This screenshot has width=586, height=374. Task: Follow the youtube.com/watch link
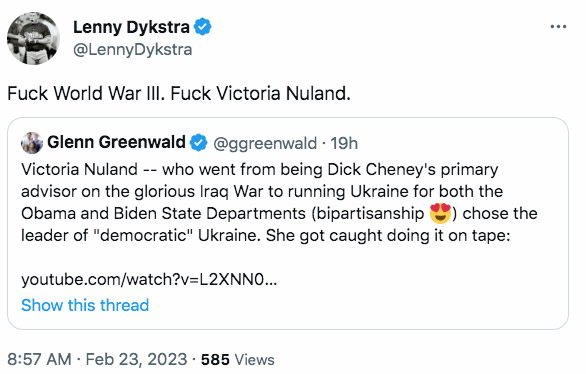[149, 279]
